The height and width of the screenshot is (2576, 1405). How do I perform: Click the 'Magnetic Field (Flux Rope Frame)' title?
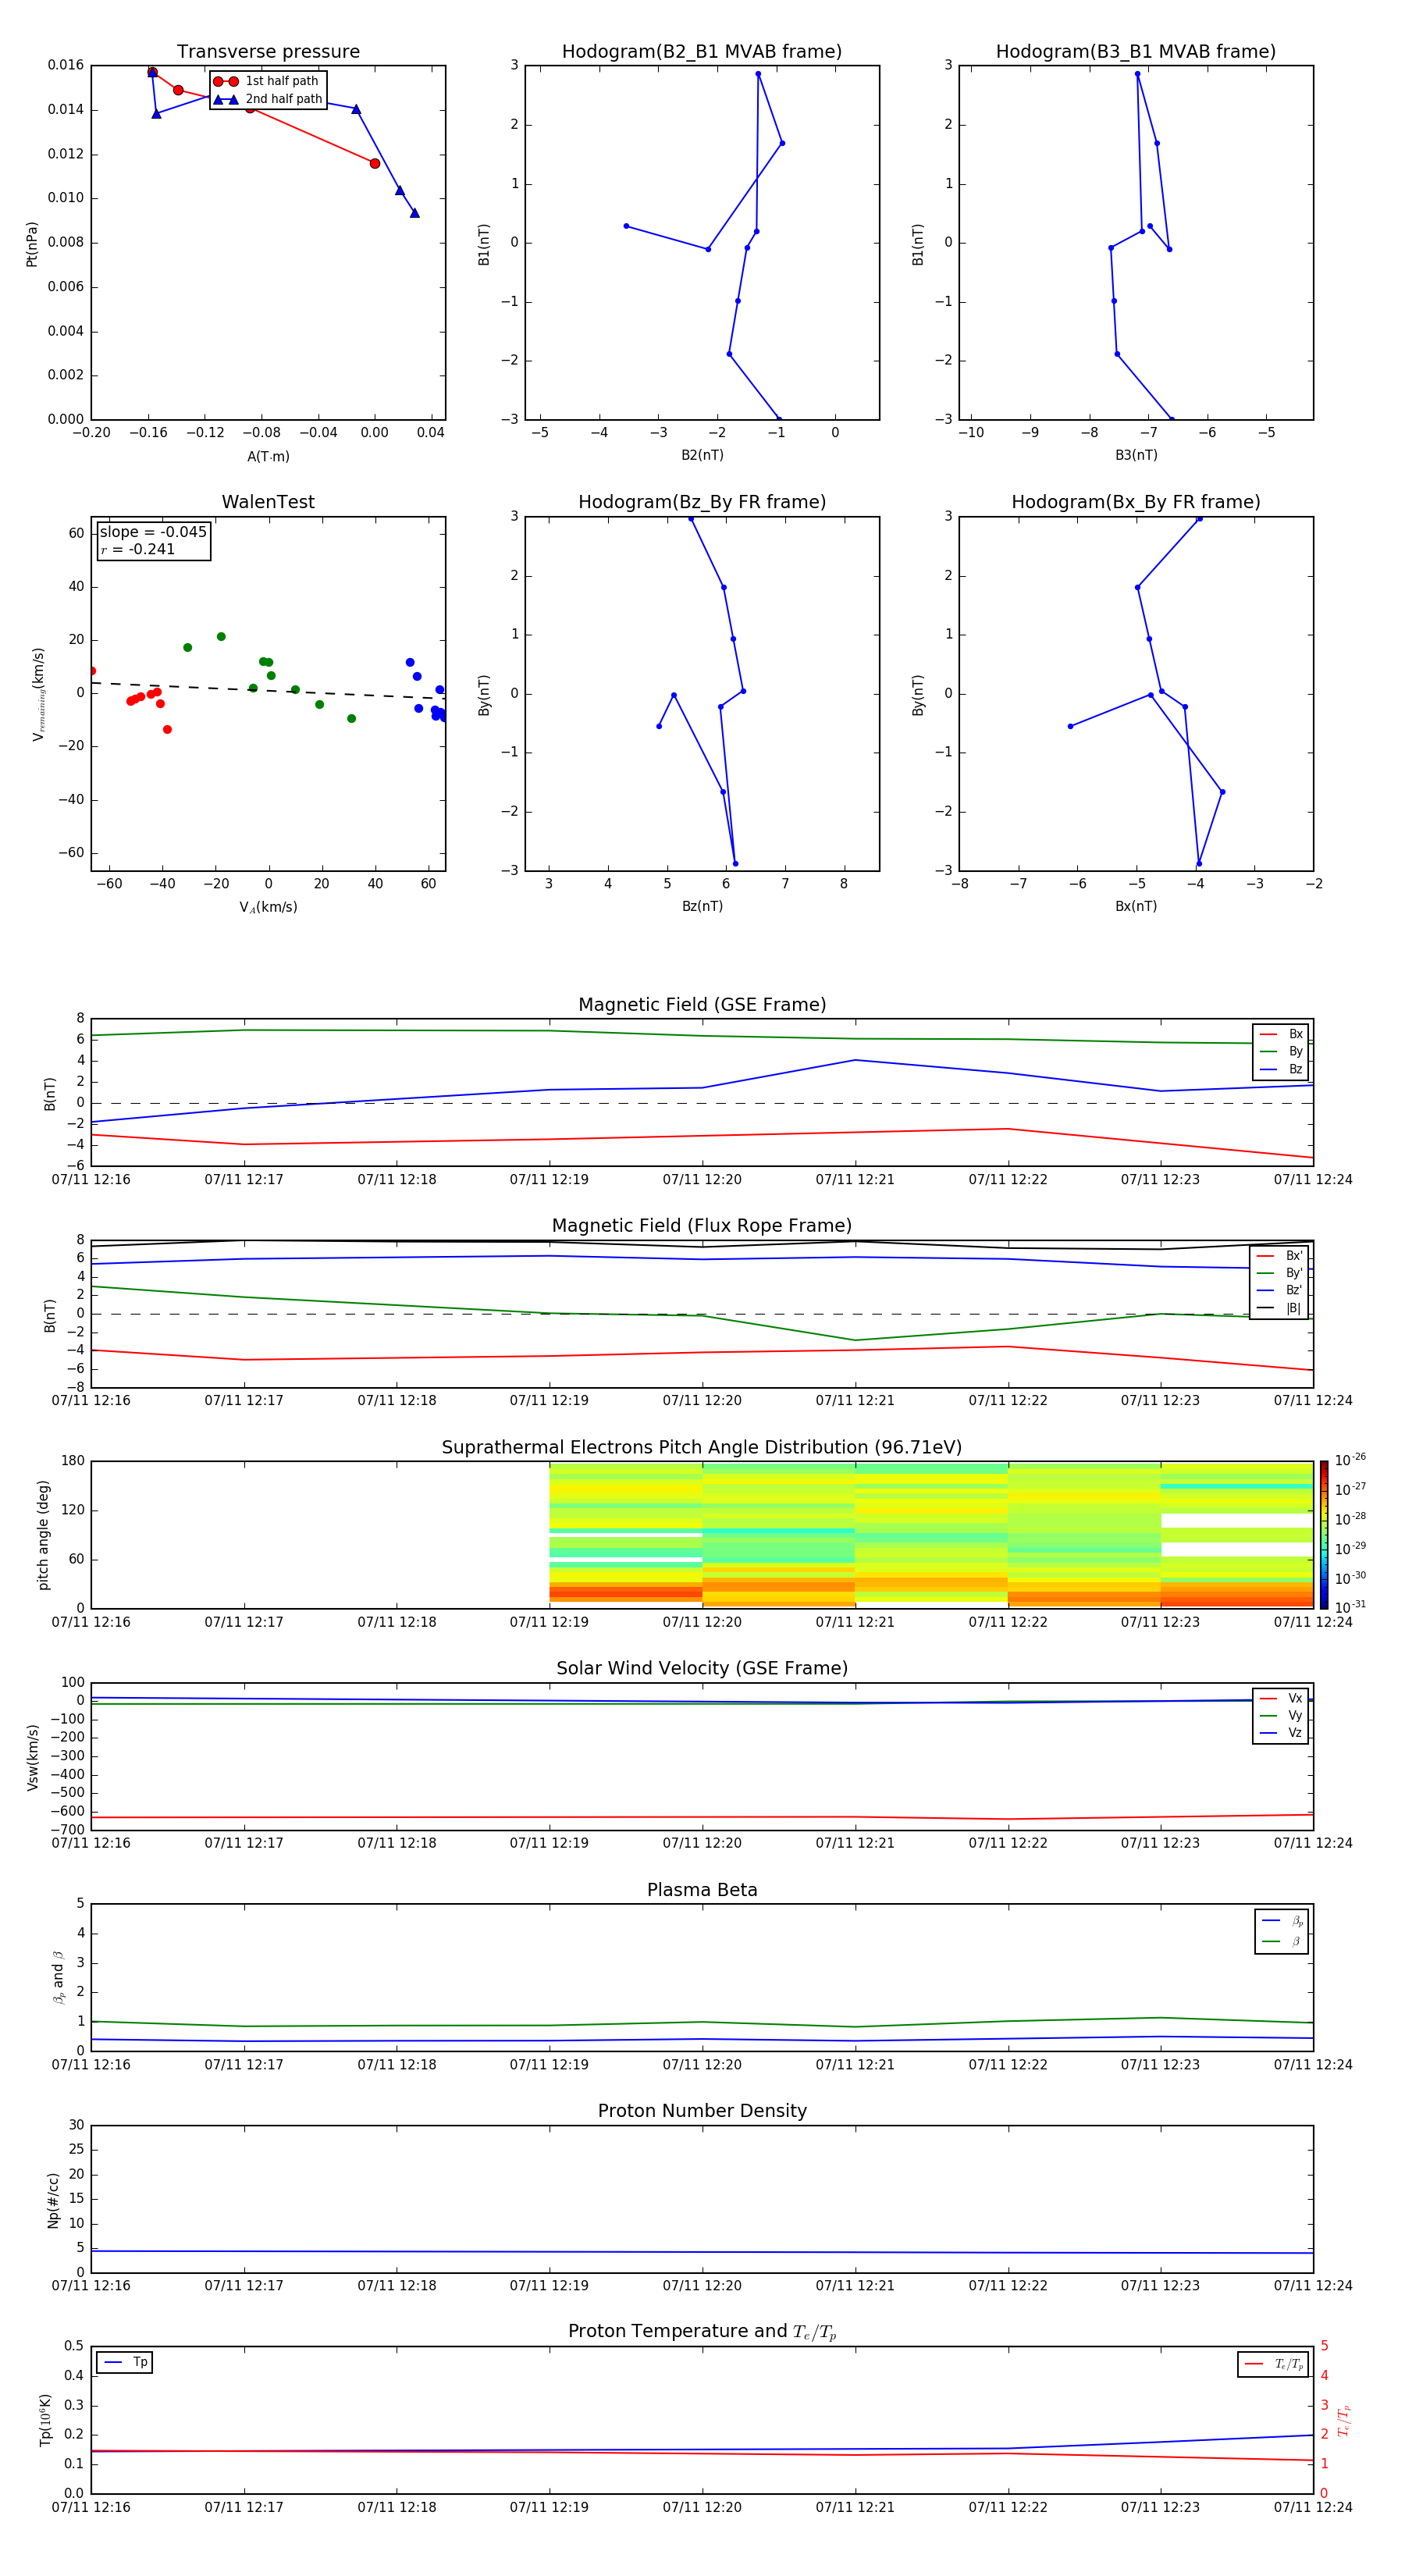(x=702, y=1226)
